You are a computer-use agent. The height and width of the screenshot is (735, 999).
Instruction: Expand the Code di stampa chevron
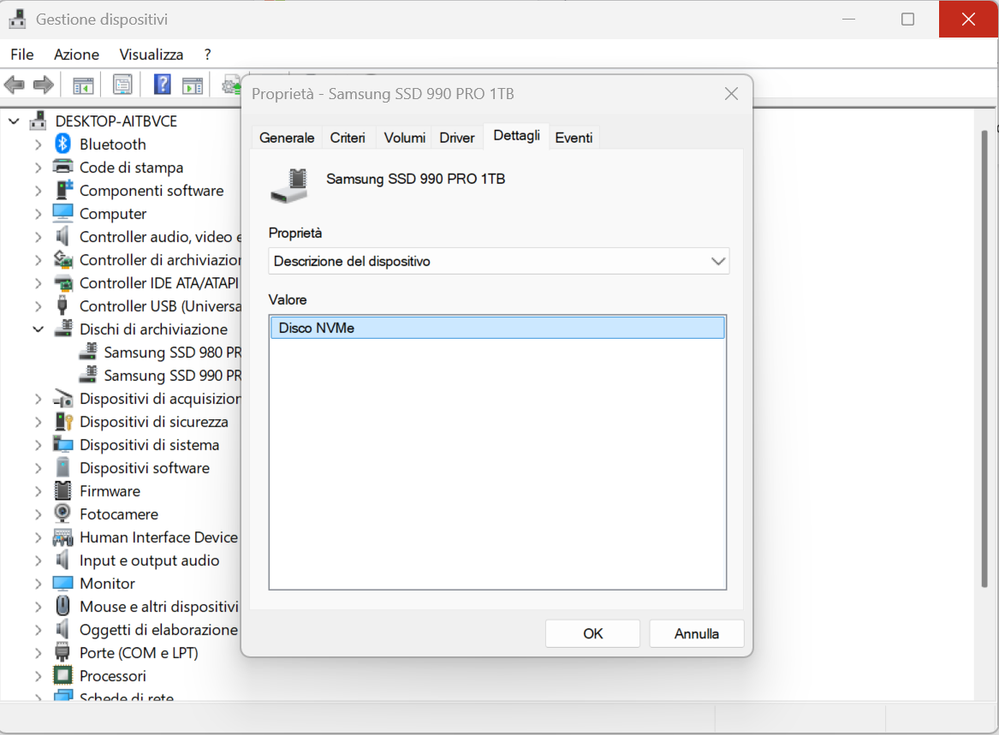pyautogui.click(x=38, y=168)
